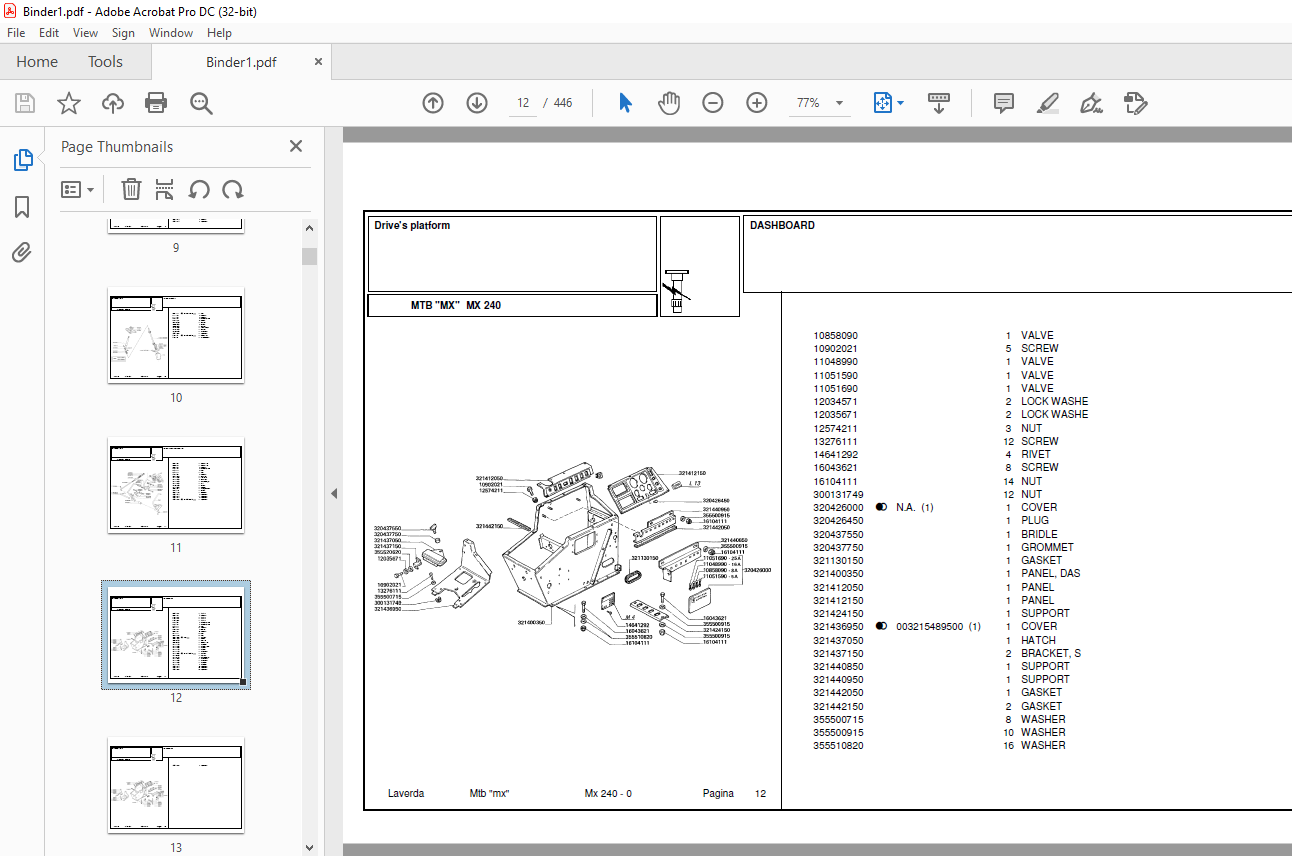
Task: Select page 10 thumbnail
Action: (x=176, y=335)
